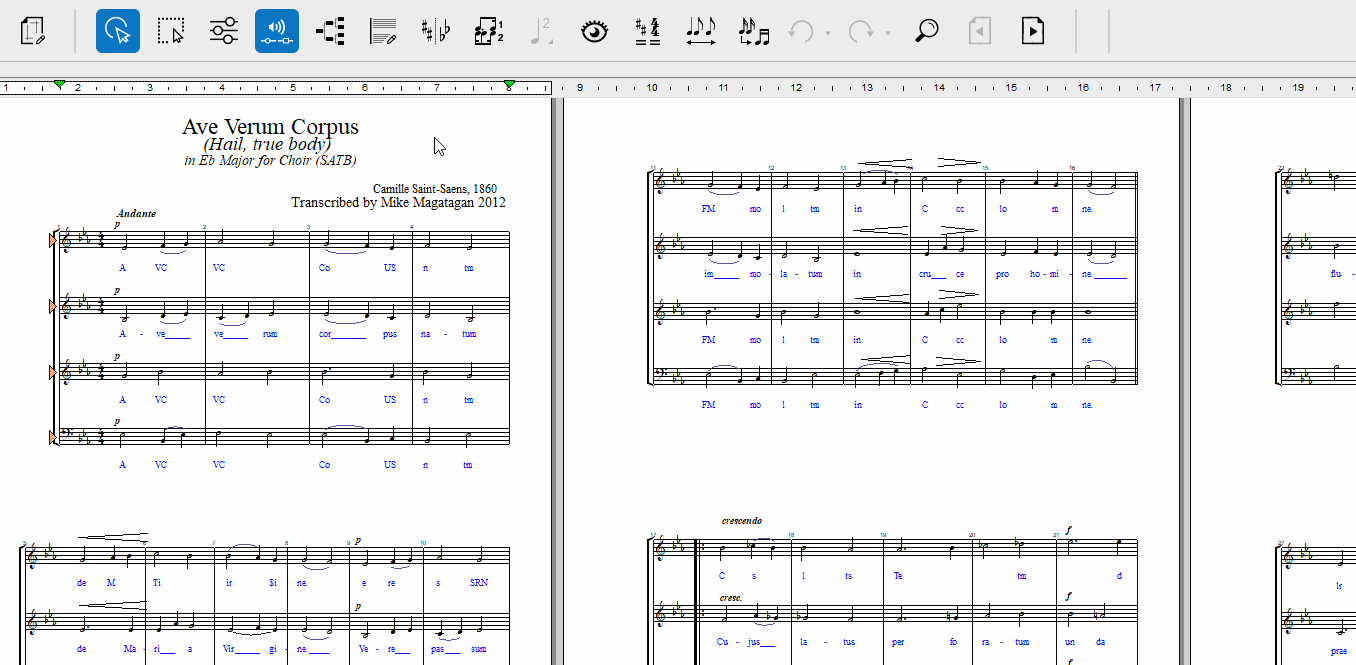
Task: Open the mixer sliders settings icon
Action: click(x=224, y=31)
